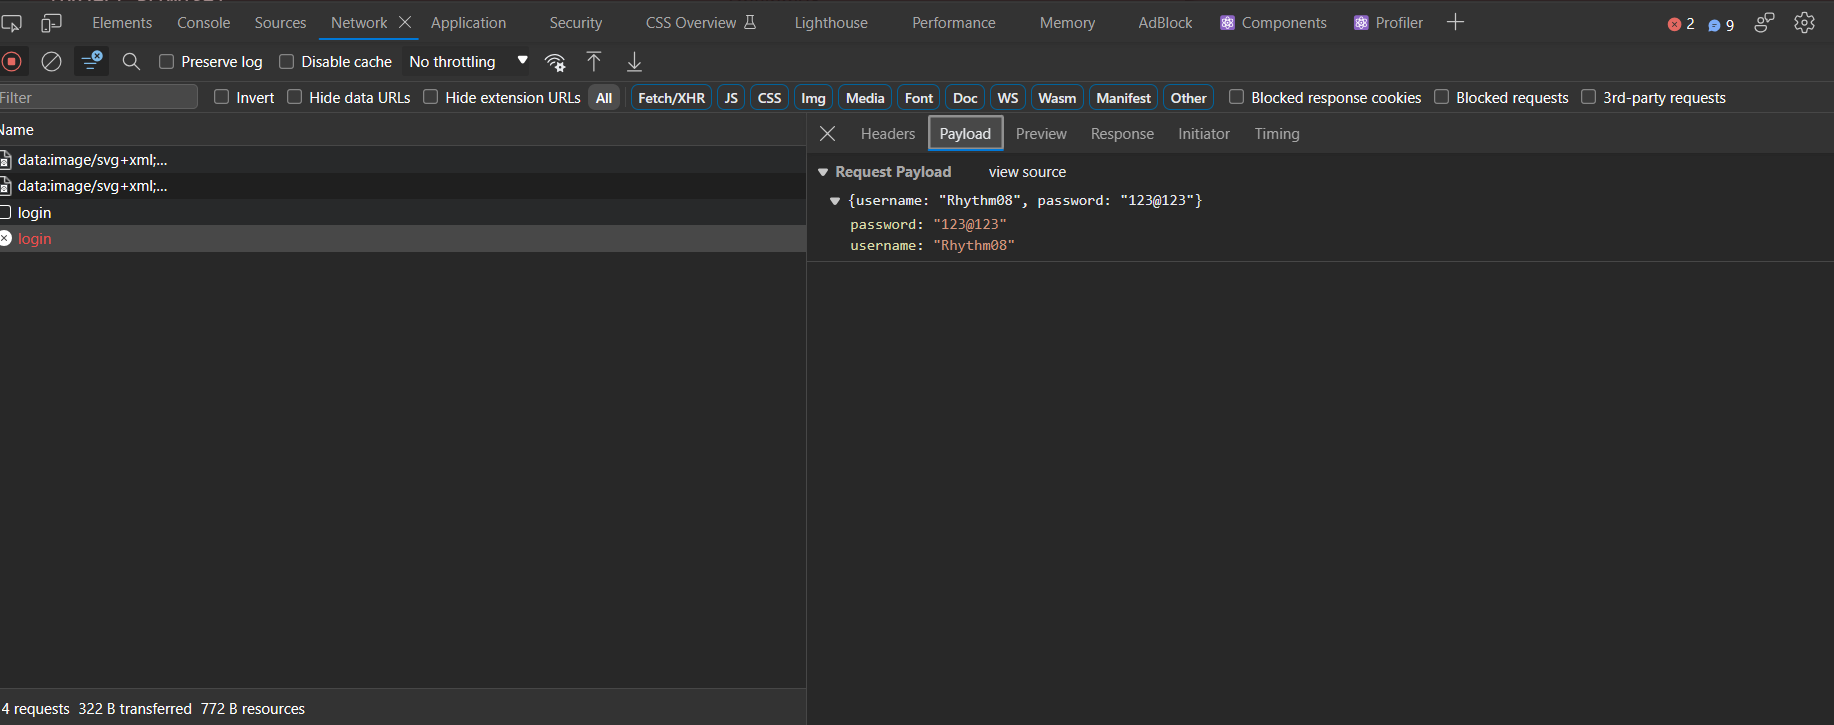Open React Profiler tab
1834x725 pixels.
pyautogui.click(x=1388, y=22)
